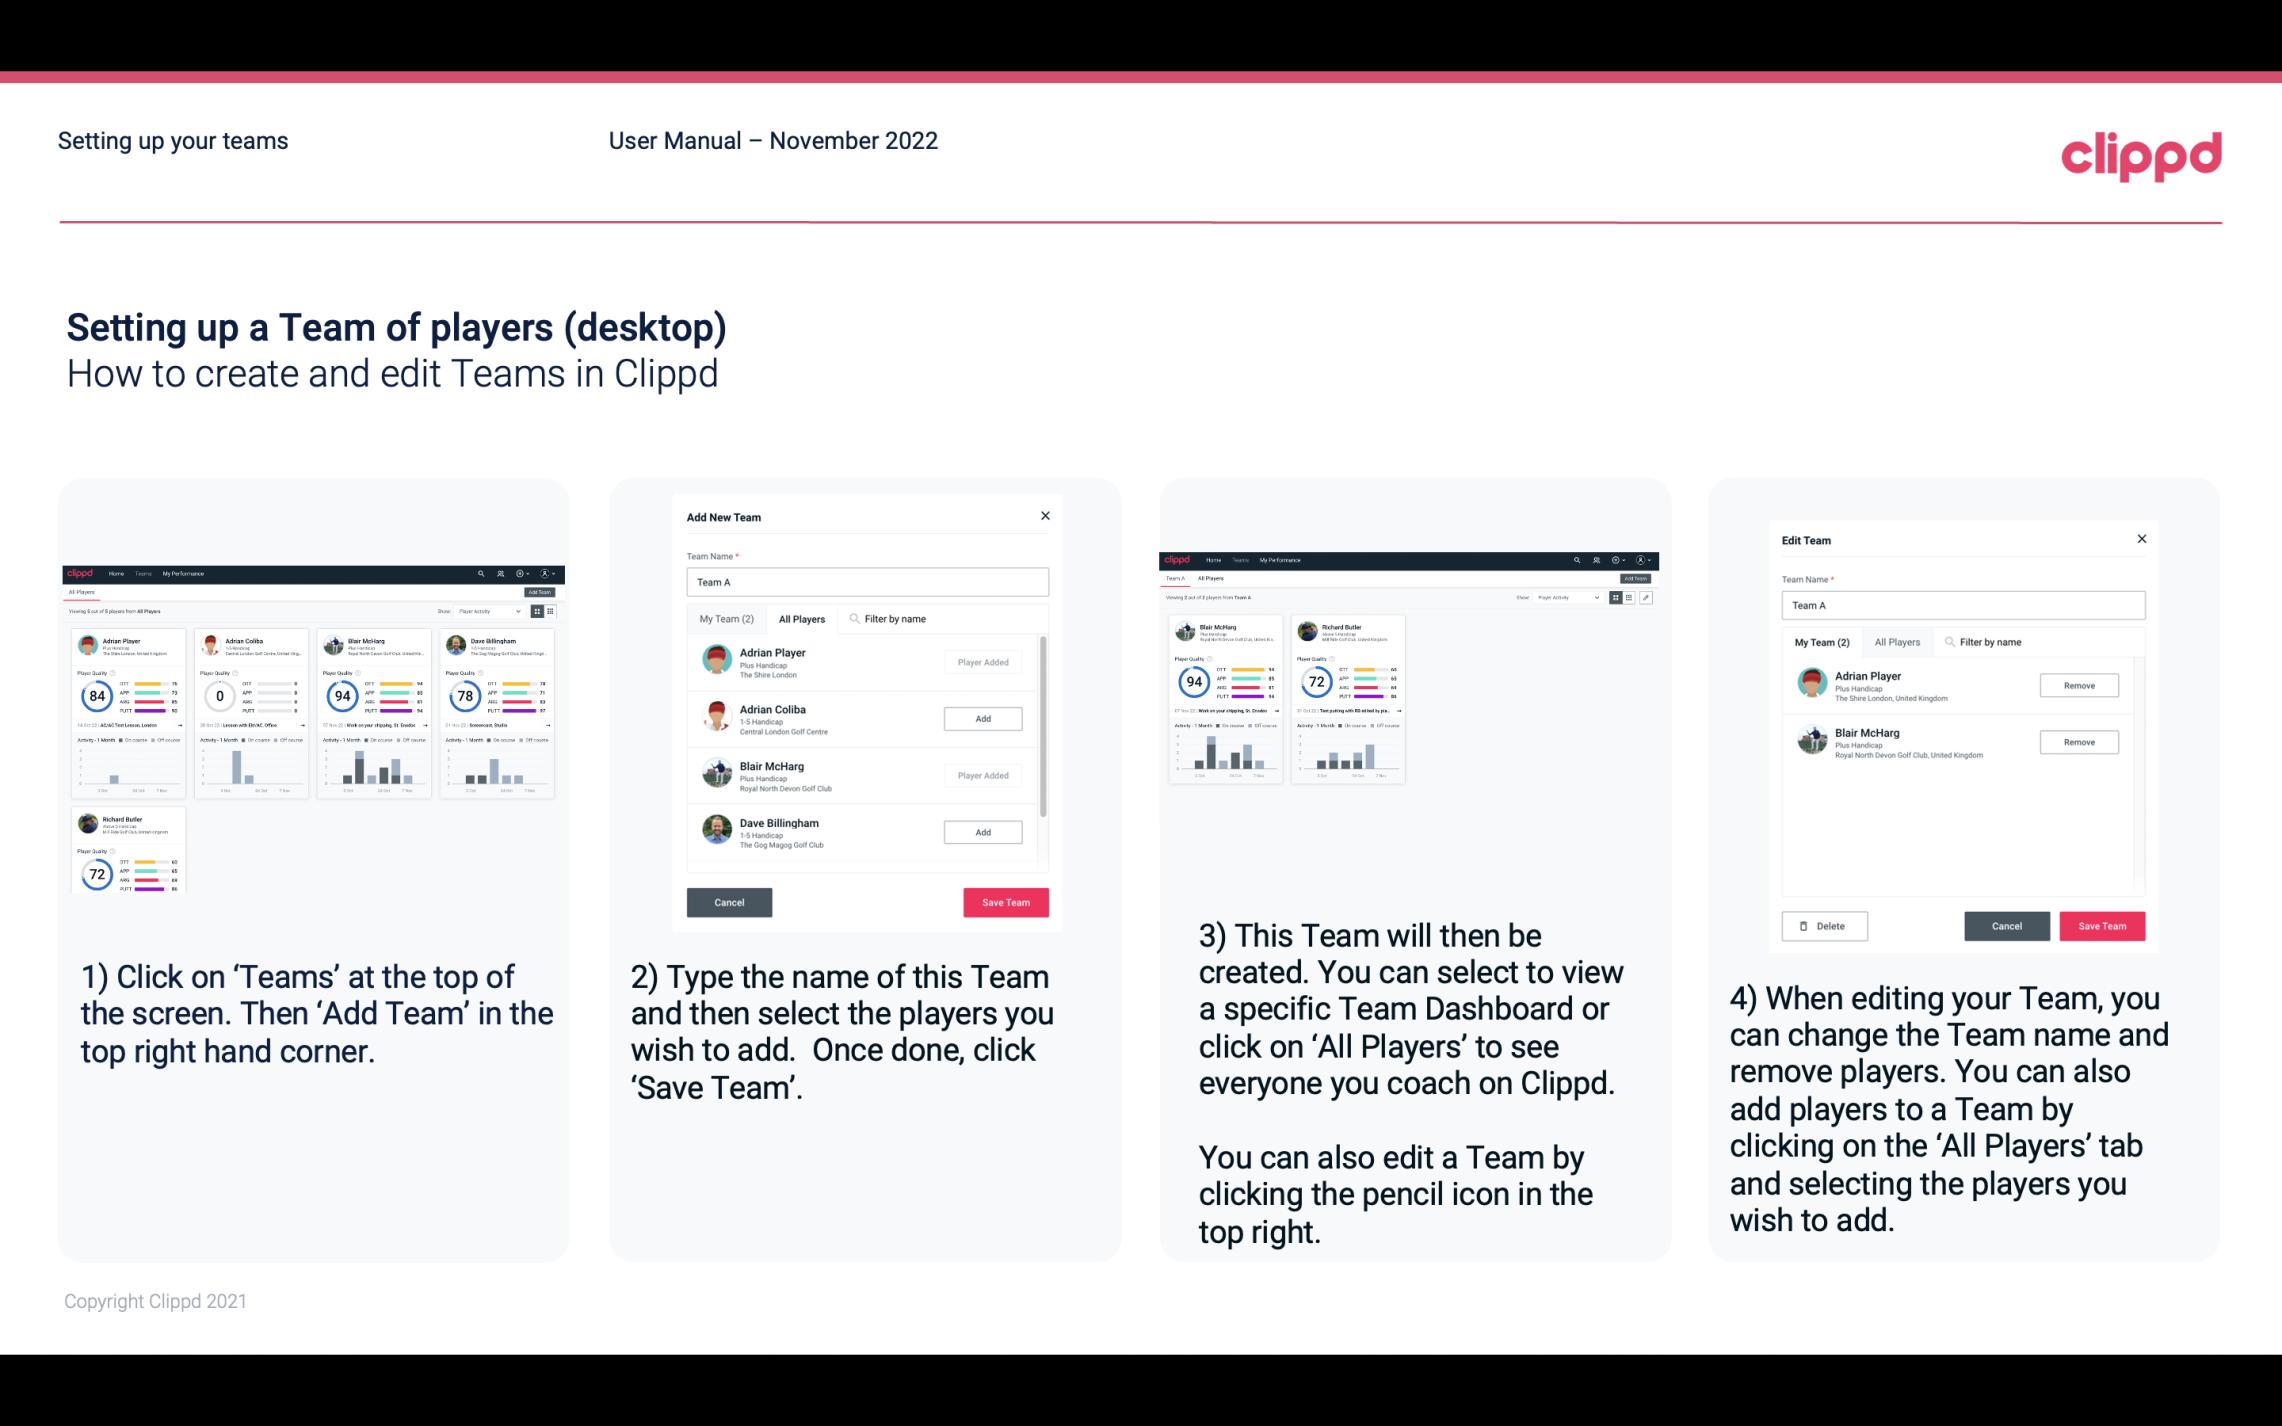2282x1426 pixels.
Task: Click the Clippd logo in top right
Action: pyautogui.click(x=2142, y=154)
